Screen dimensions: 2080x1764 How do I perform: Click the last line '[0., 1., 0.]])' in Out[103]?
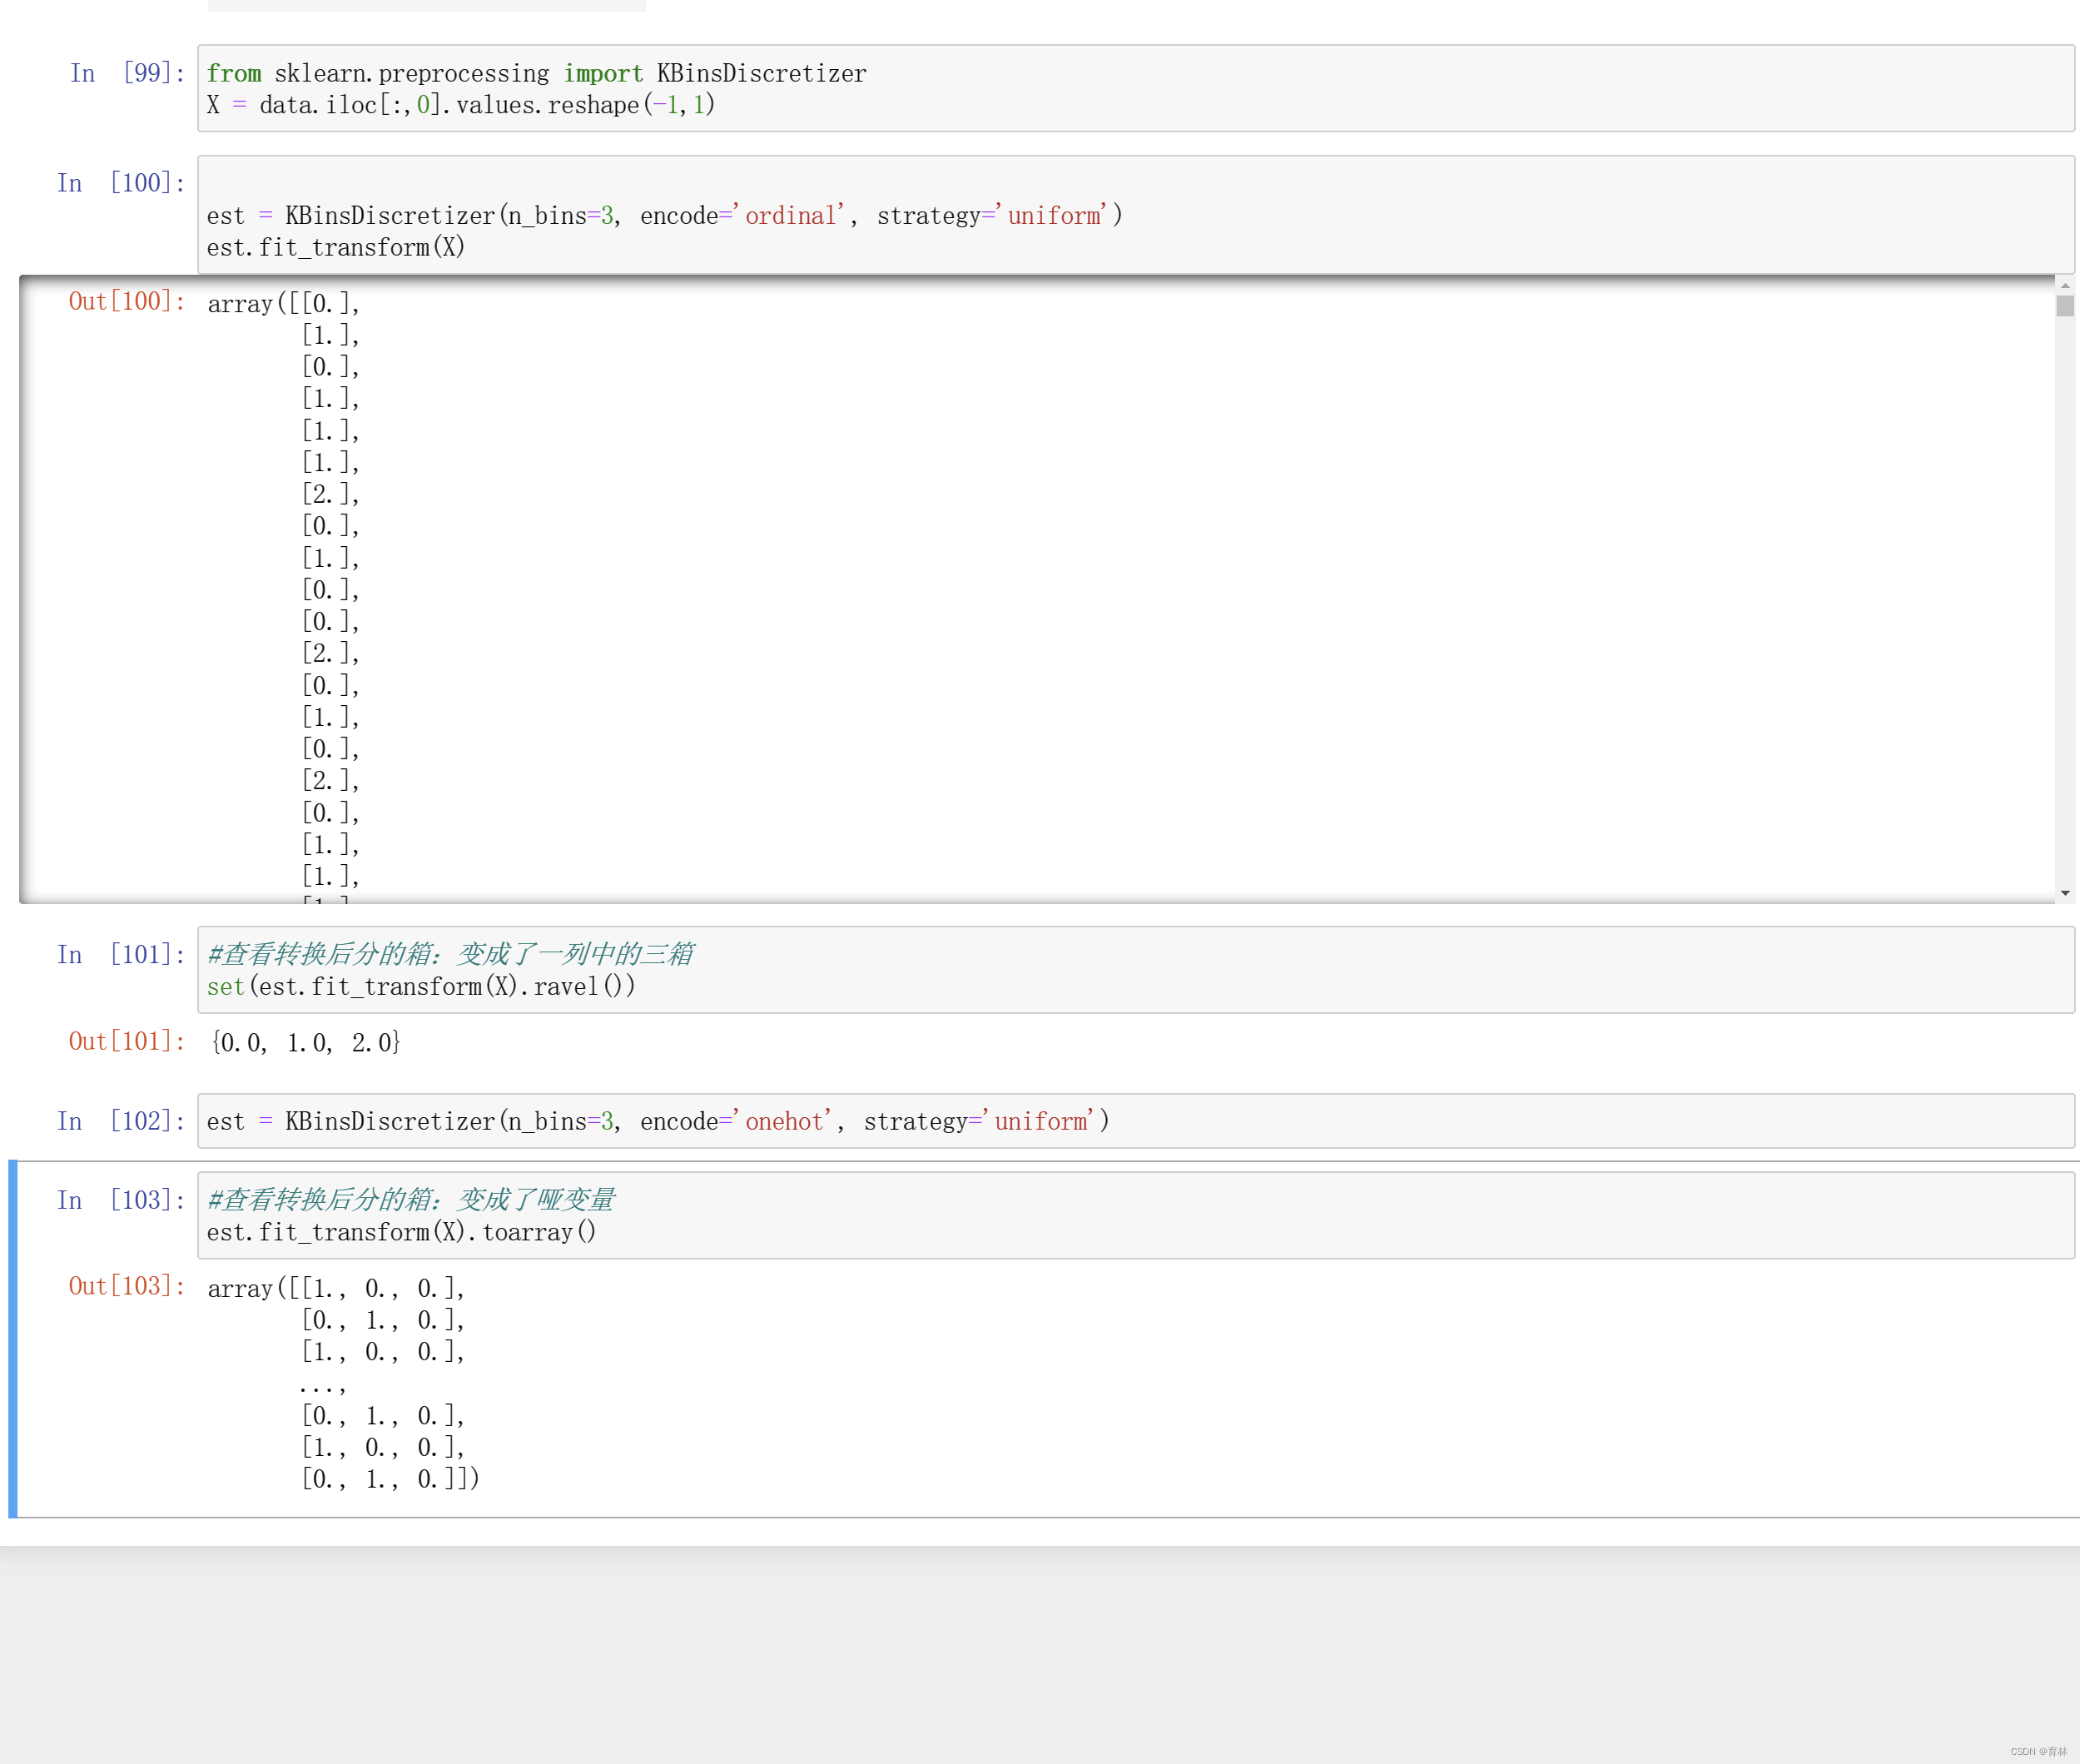(390, 1478)
